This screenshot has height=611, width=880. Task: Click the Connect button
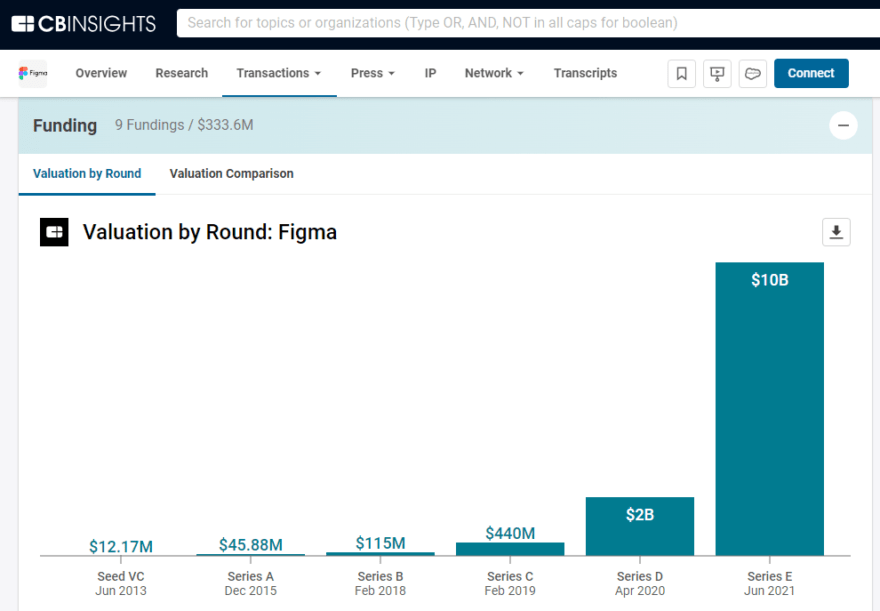[811, 72]
